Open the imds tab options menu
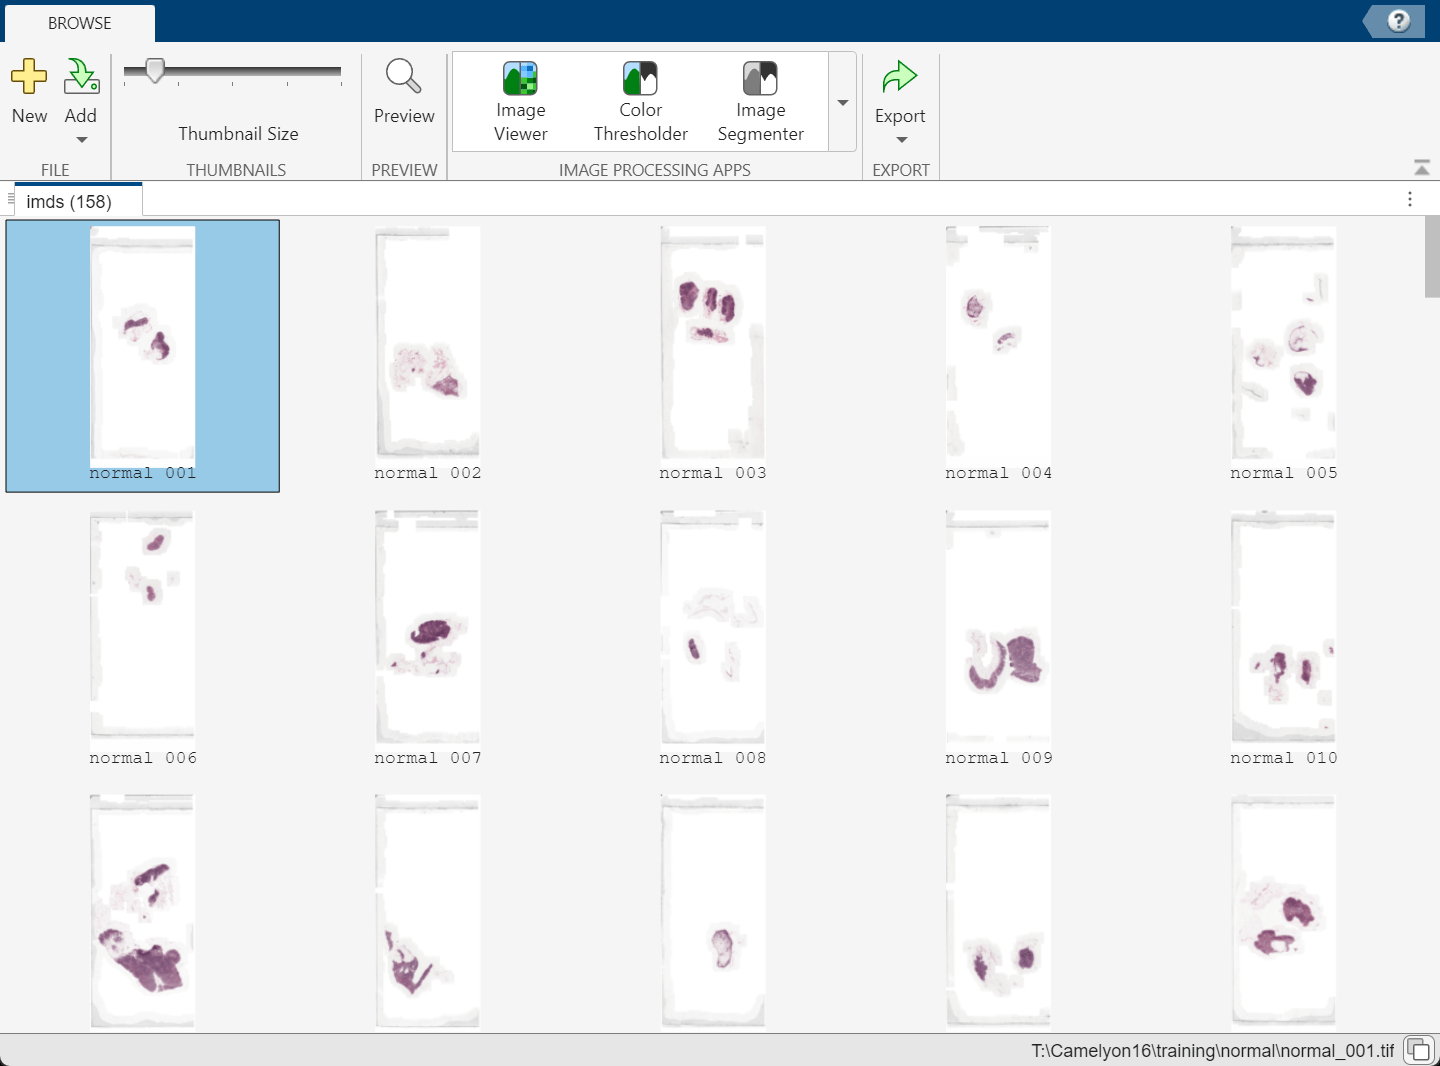 click(x=1410, y=198)
